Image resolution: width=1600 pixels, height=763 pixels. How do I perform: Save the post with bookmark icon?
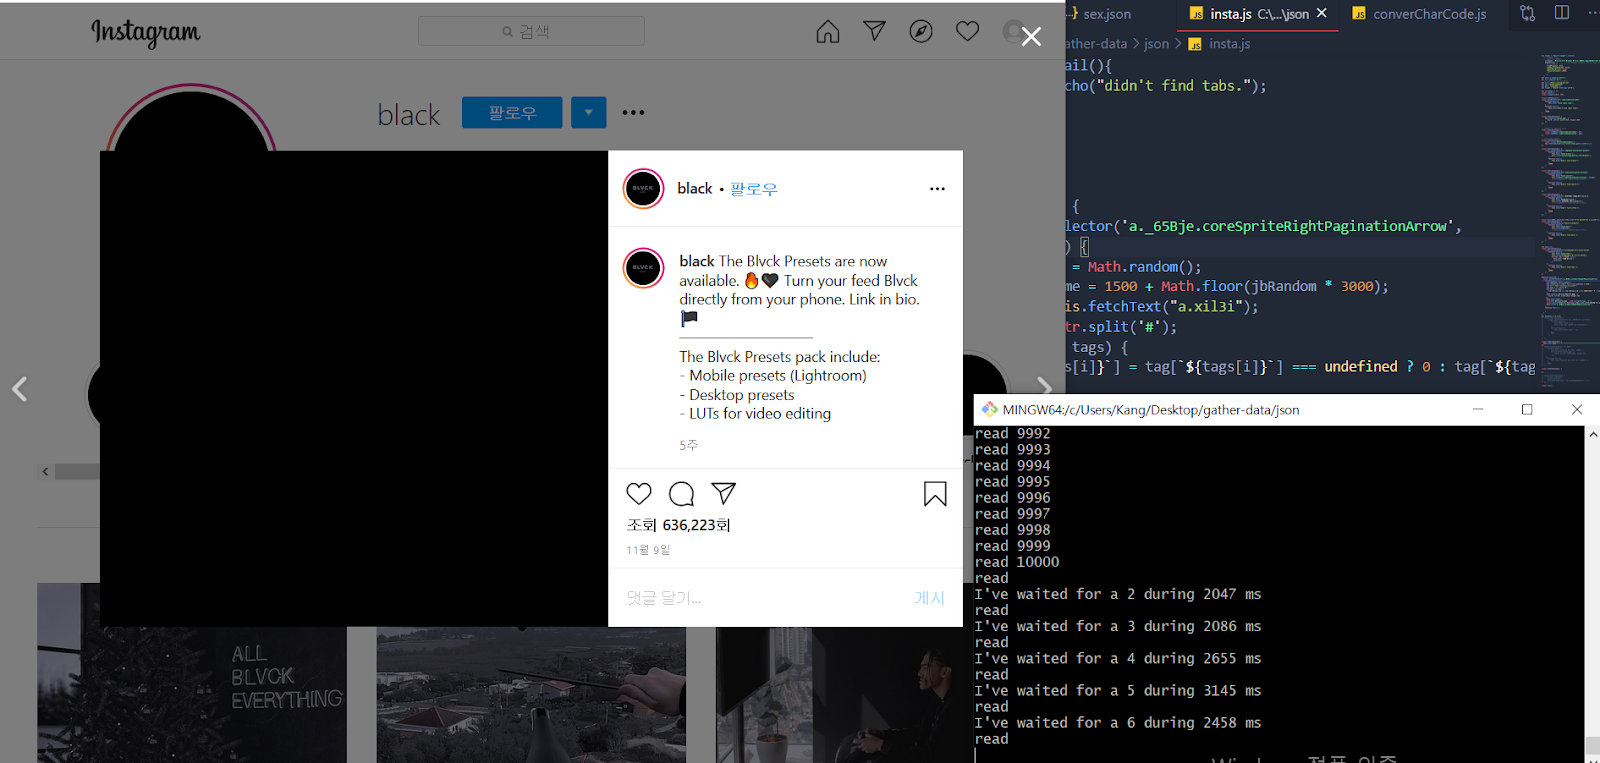point(935,494)
